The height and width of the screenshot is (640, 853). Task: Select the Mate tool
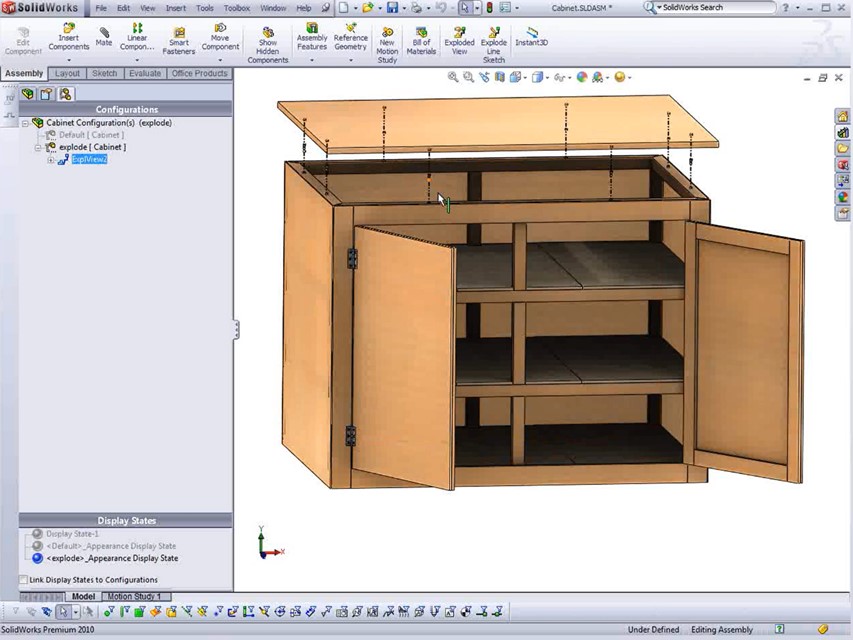tap(104, 36)
